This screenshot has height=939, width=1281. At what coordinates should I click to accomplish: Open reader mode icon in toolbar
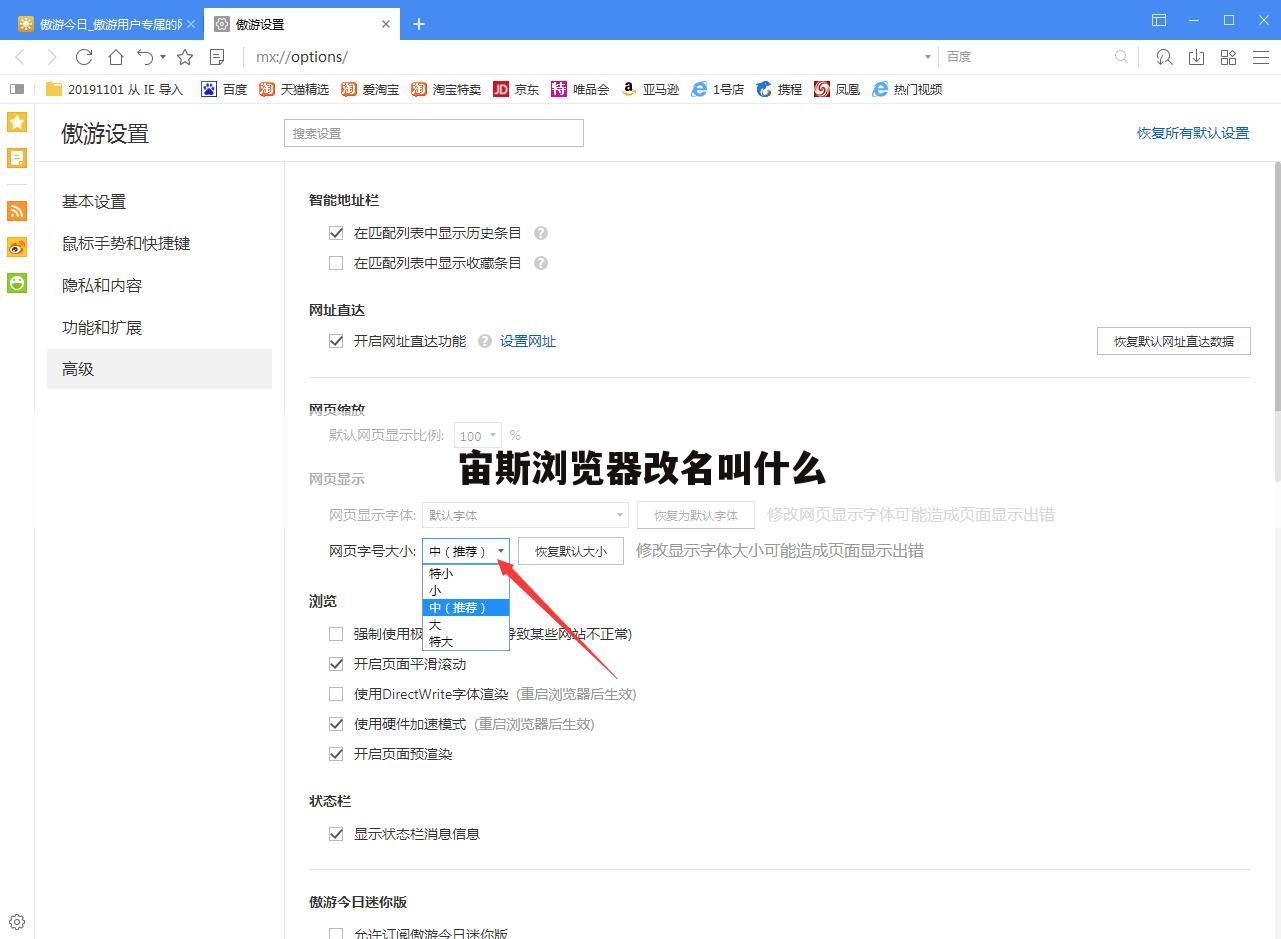[217, 57]
